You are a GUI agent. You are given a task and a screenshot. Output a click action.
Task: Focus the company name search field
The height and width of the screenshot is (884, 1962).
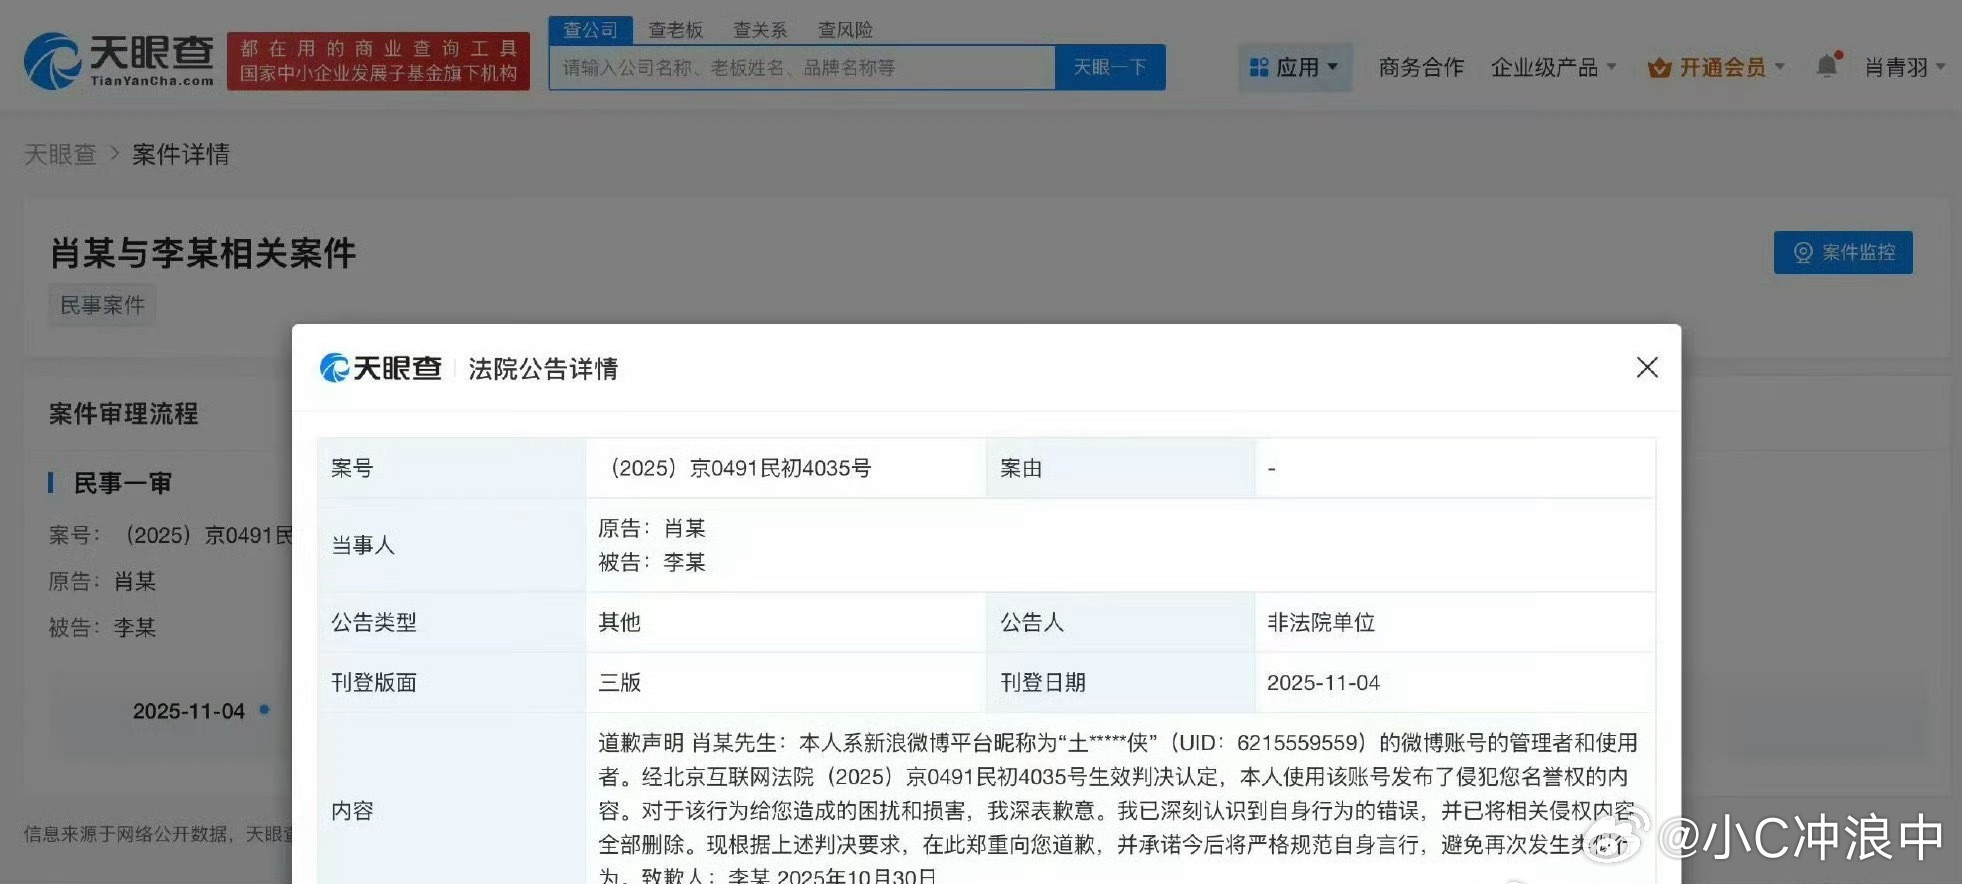click(802, 67)
